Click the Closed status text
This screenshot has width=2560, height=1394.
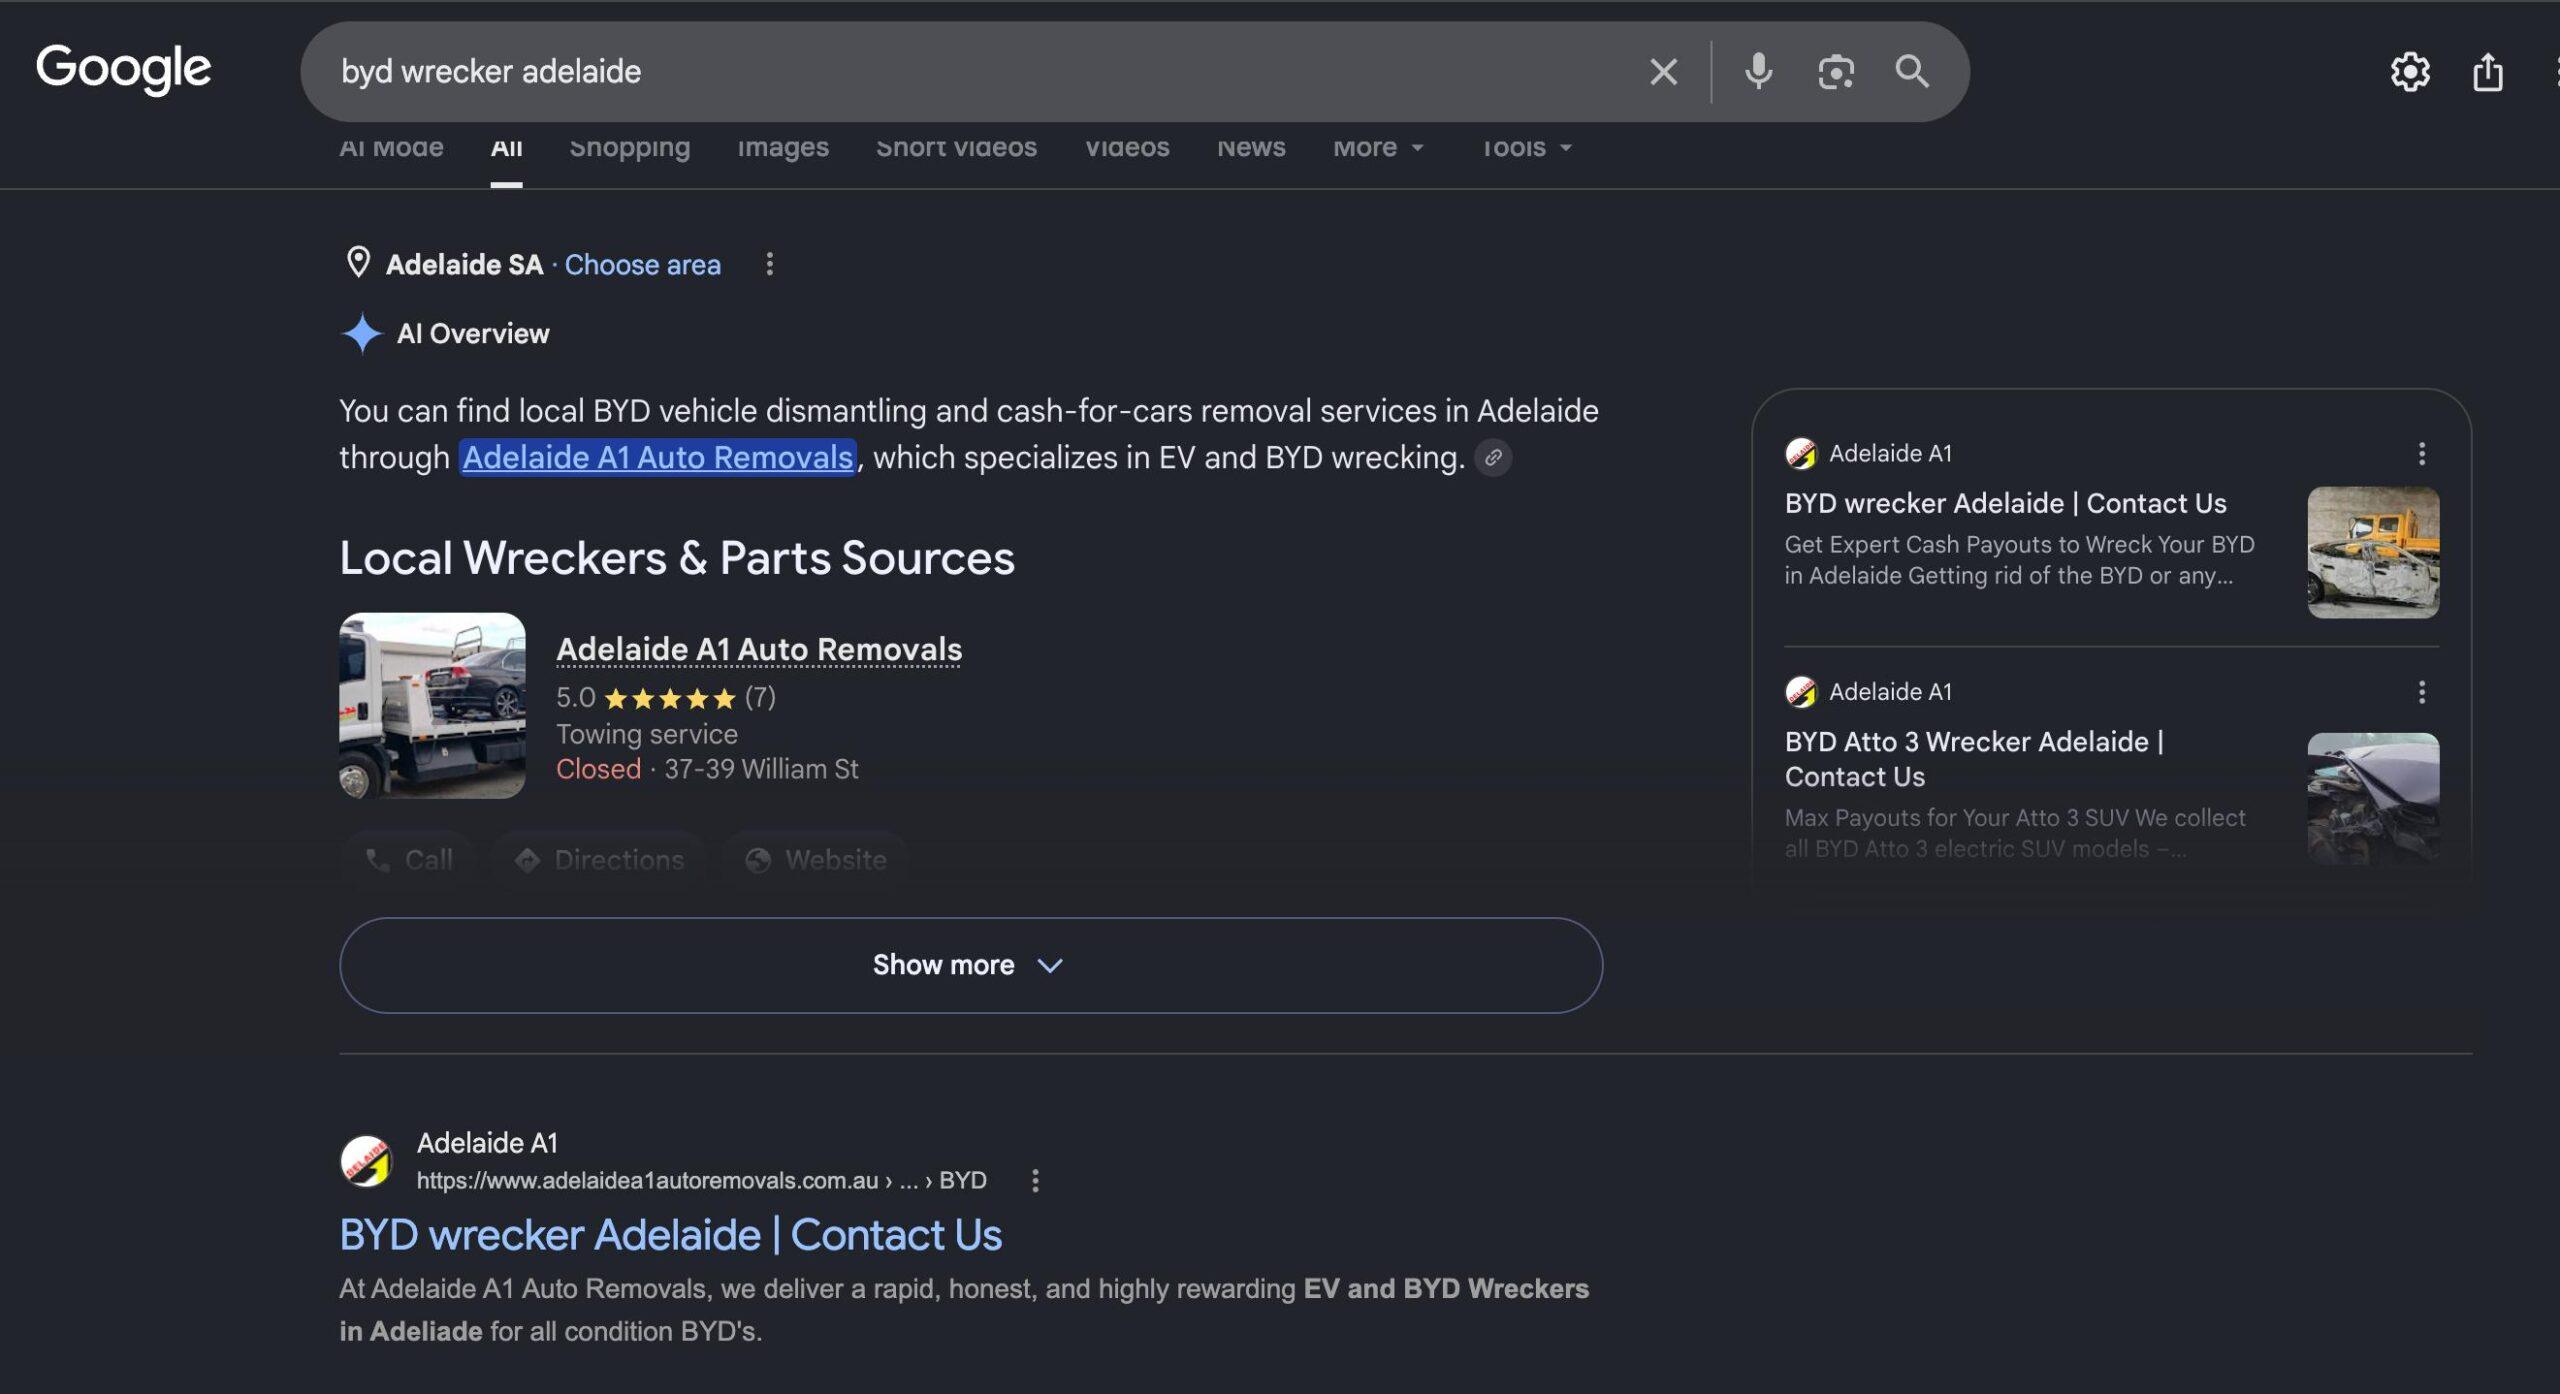(x=598, y=769)
